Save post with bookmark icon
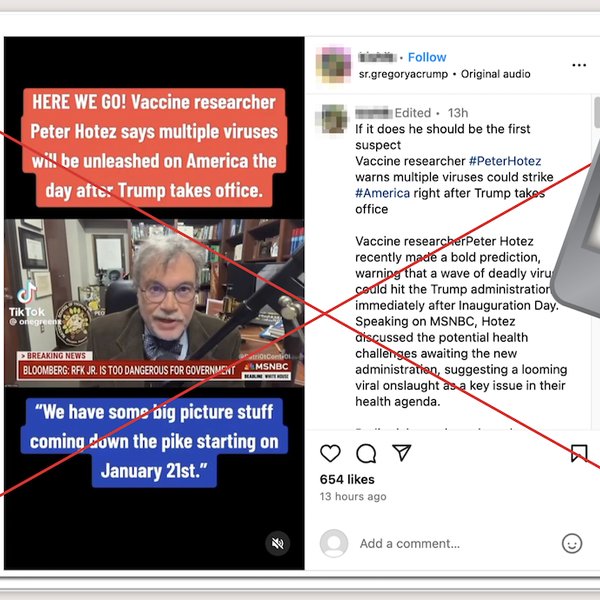Image resolution: width=600 pixels, height=600 pixels. pos(579,453)
